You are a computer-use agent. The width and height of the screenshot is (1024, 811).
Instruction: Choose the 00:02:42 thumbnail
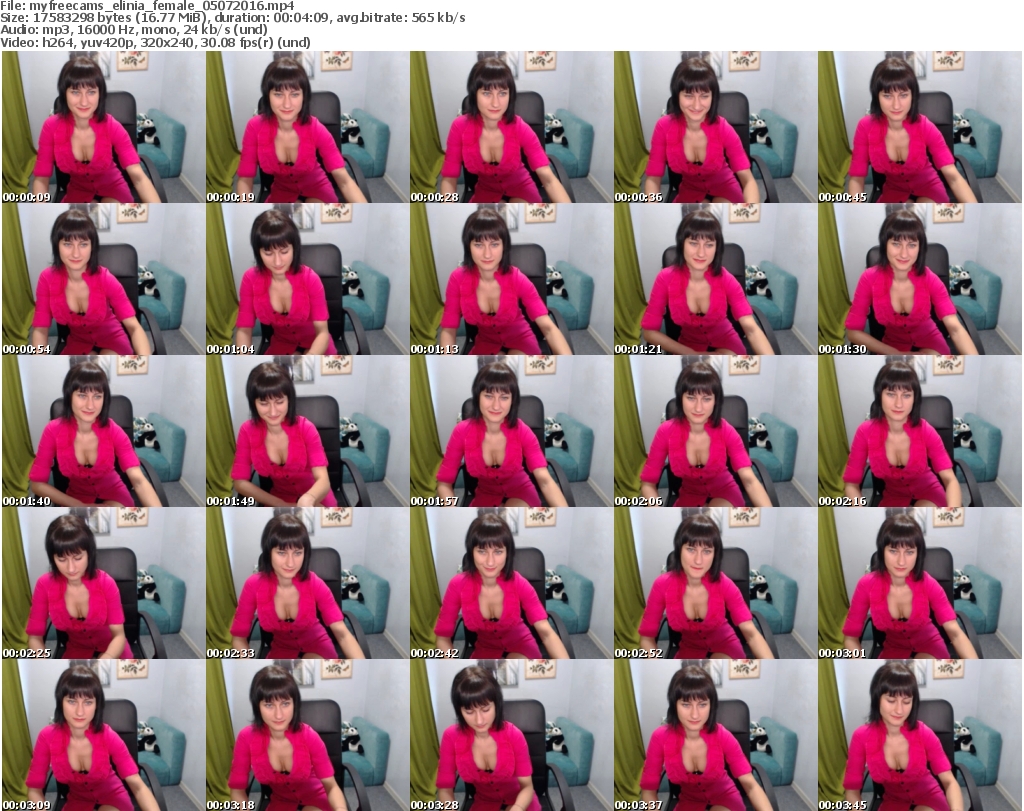[x=511, y=583]
